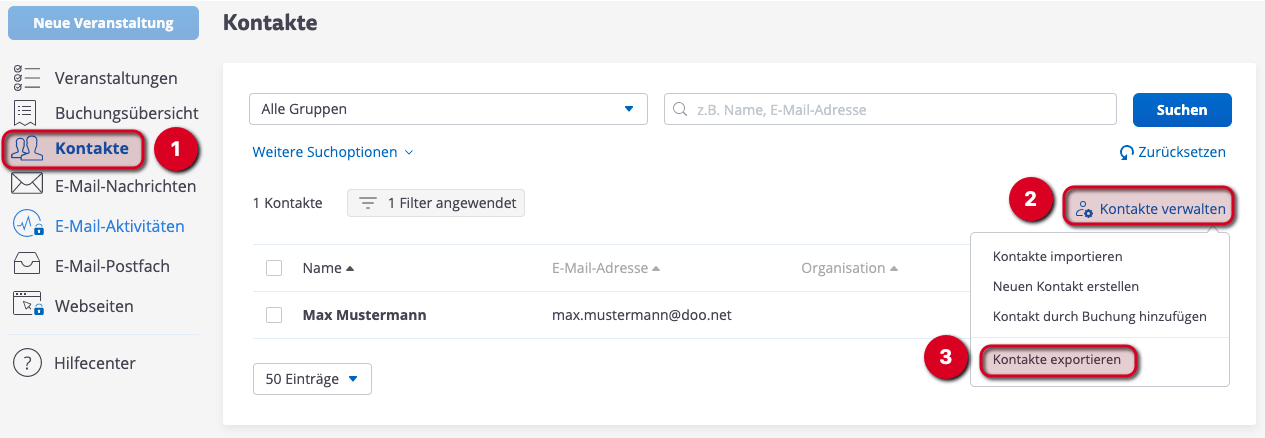Click the Webseiten browser icon
This screenshot has width=1265, height=438.
click(x=27, y=306)
